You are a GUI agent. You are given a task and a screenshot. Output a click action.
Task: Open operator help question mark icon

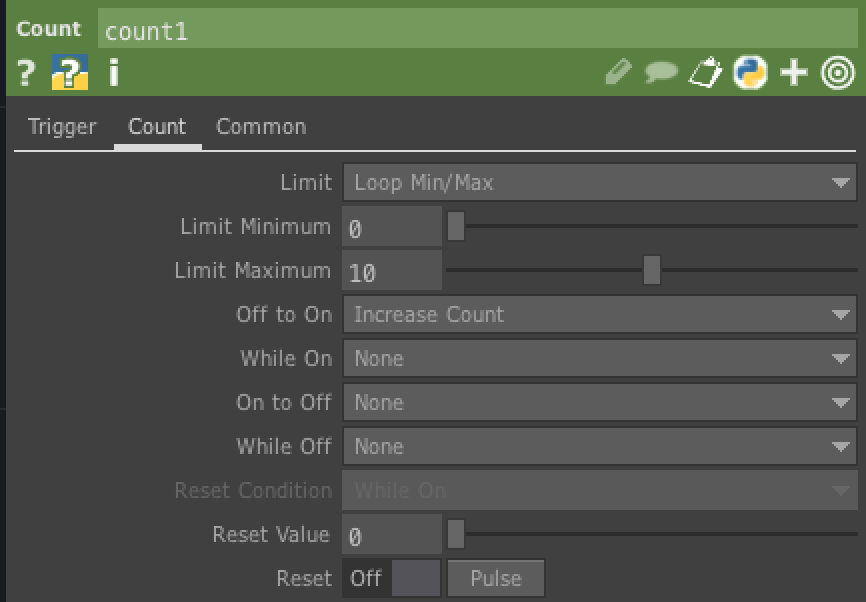pyautogui.click(x=26, y=73)
